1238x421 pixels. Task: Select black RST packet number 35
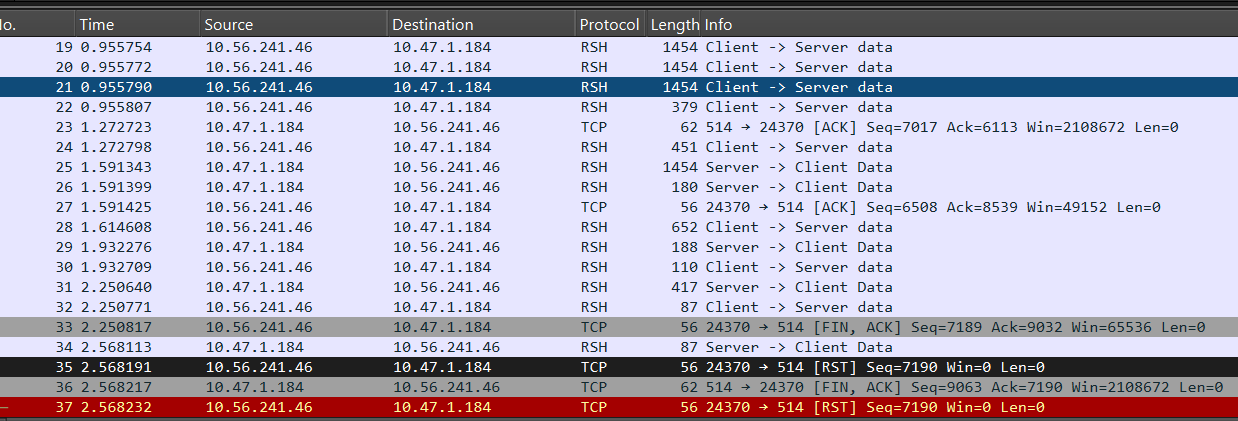(619, 367)
